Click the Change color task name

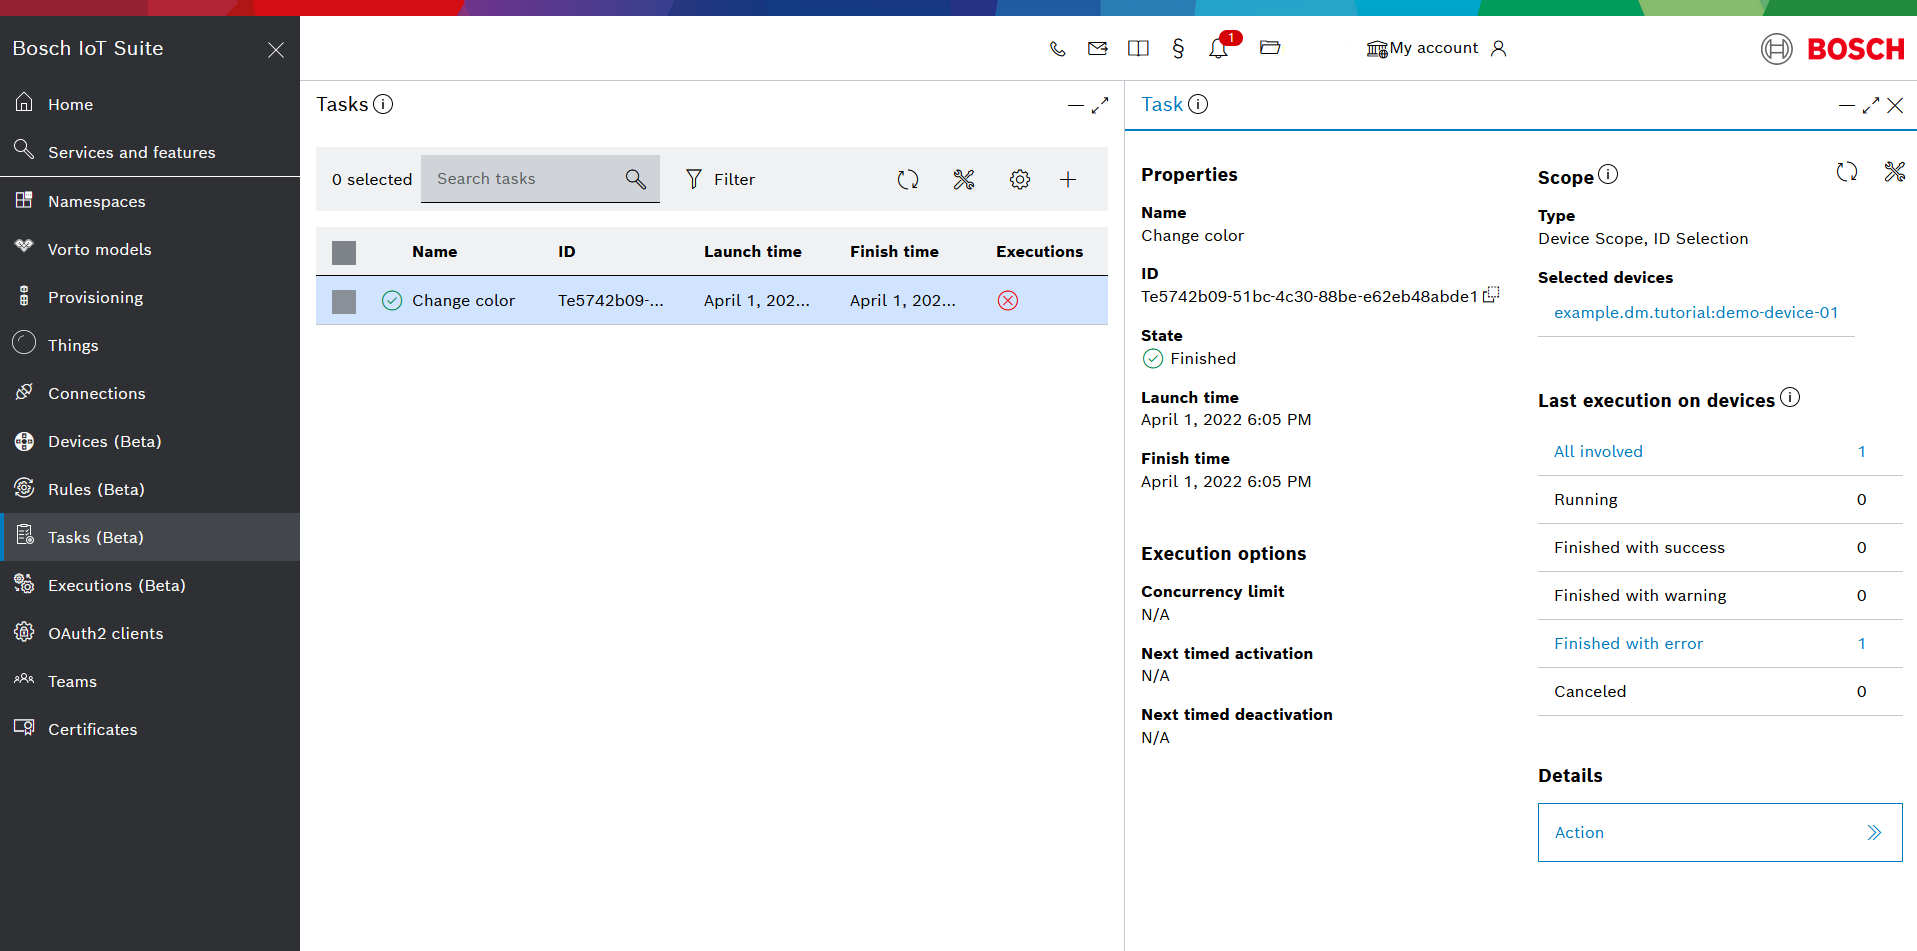tap(464, 301)
